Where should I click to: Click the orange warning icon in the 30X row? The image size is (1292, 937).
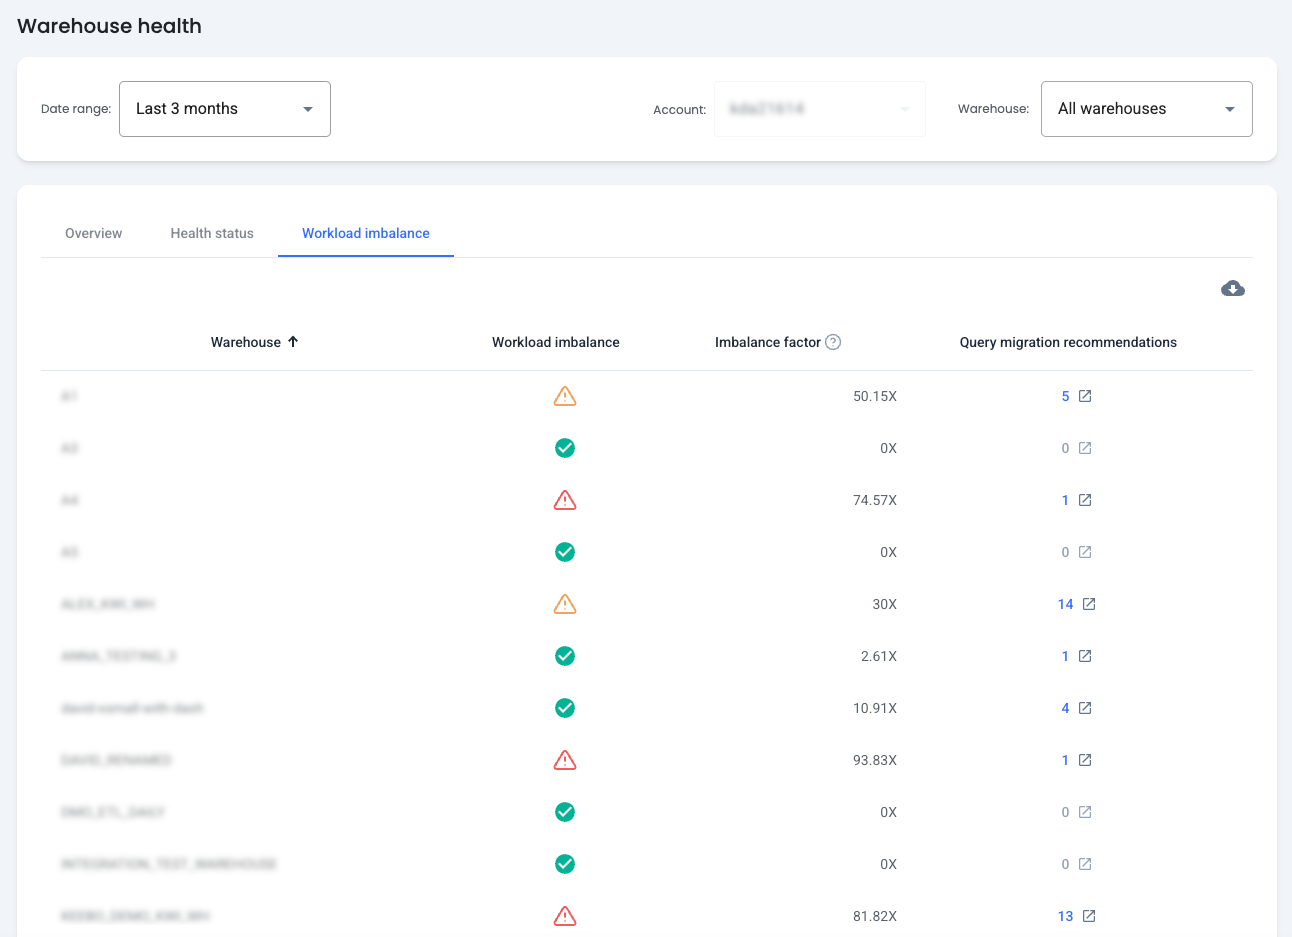pos(565,604)
